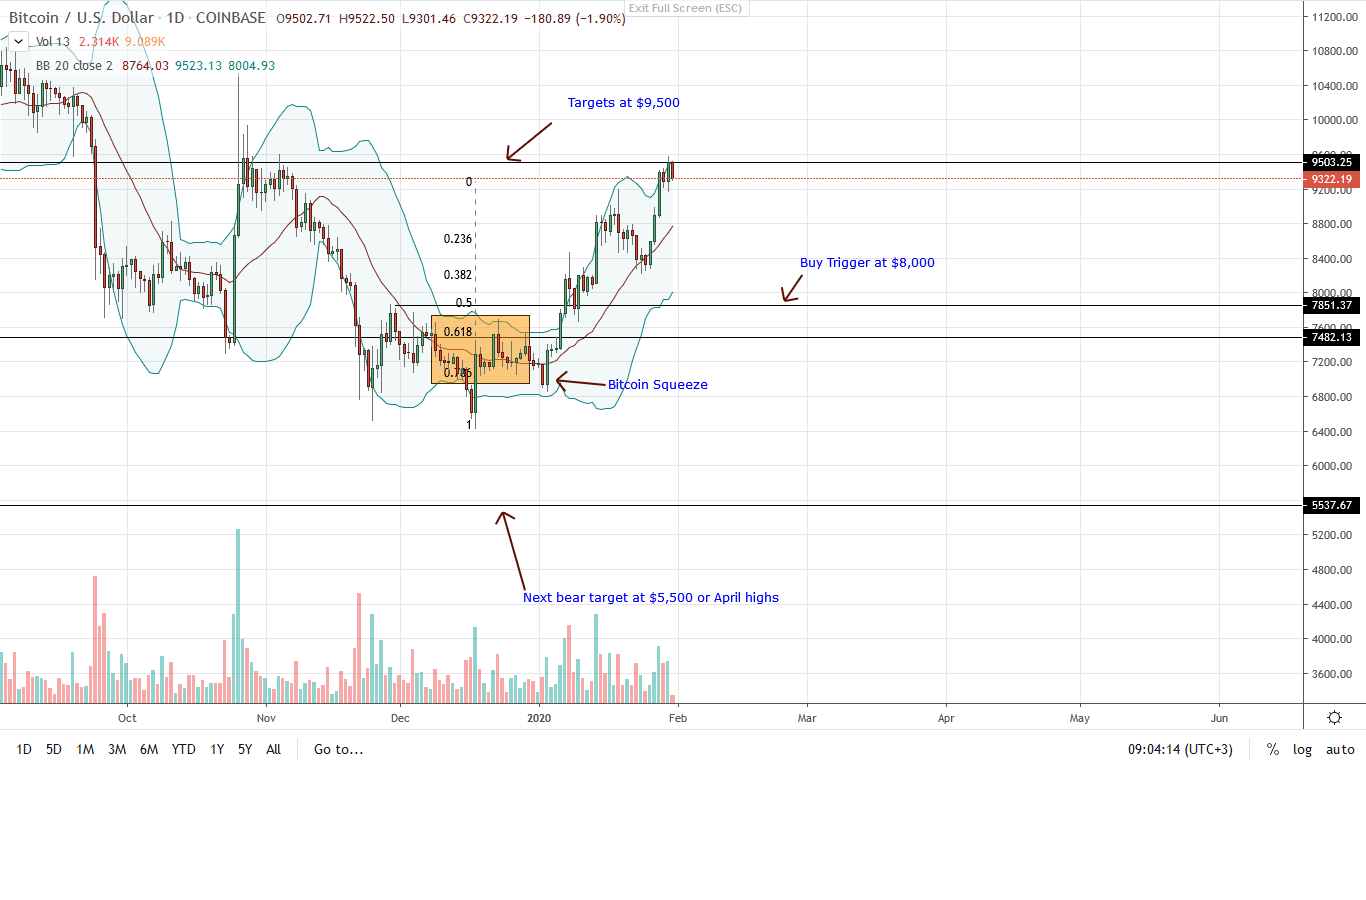1366x900 pixels.
Task: Open chart settings gear icon
Action: [x=1334, y=718]
